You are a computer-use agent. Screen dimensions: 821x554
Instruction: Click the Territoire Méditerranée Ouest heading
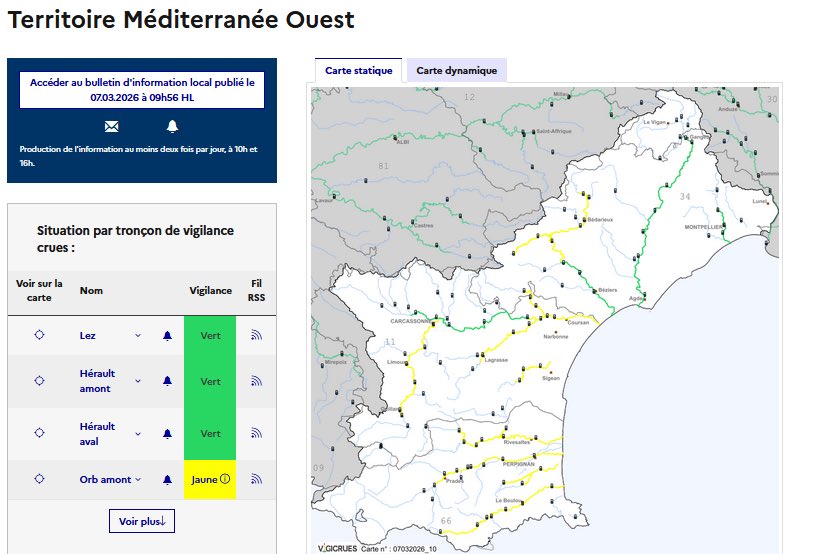tap(181, 20)
